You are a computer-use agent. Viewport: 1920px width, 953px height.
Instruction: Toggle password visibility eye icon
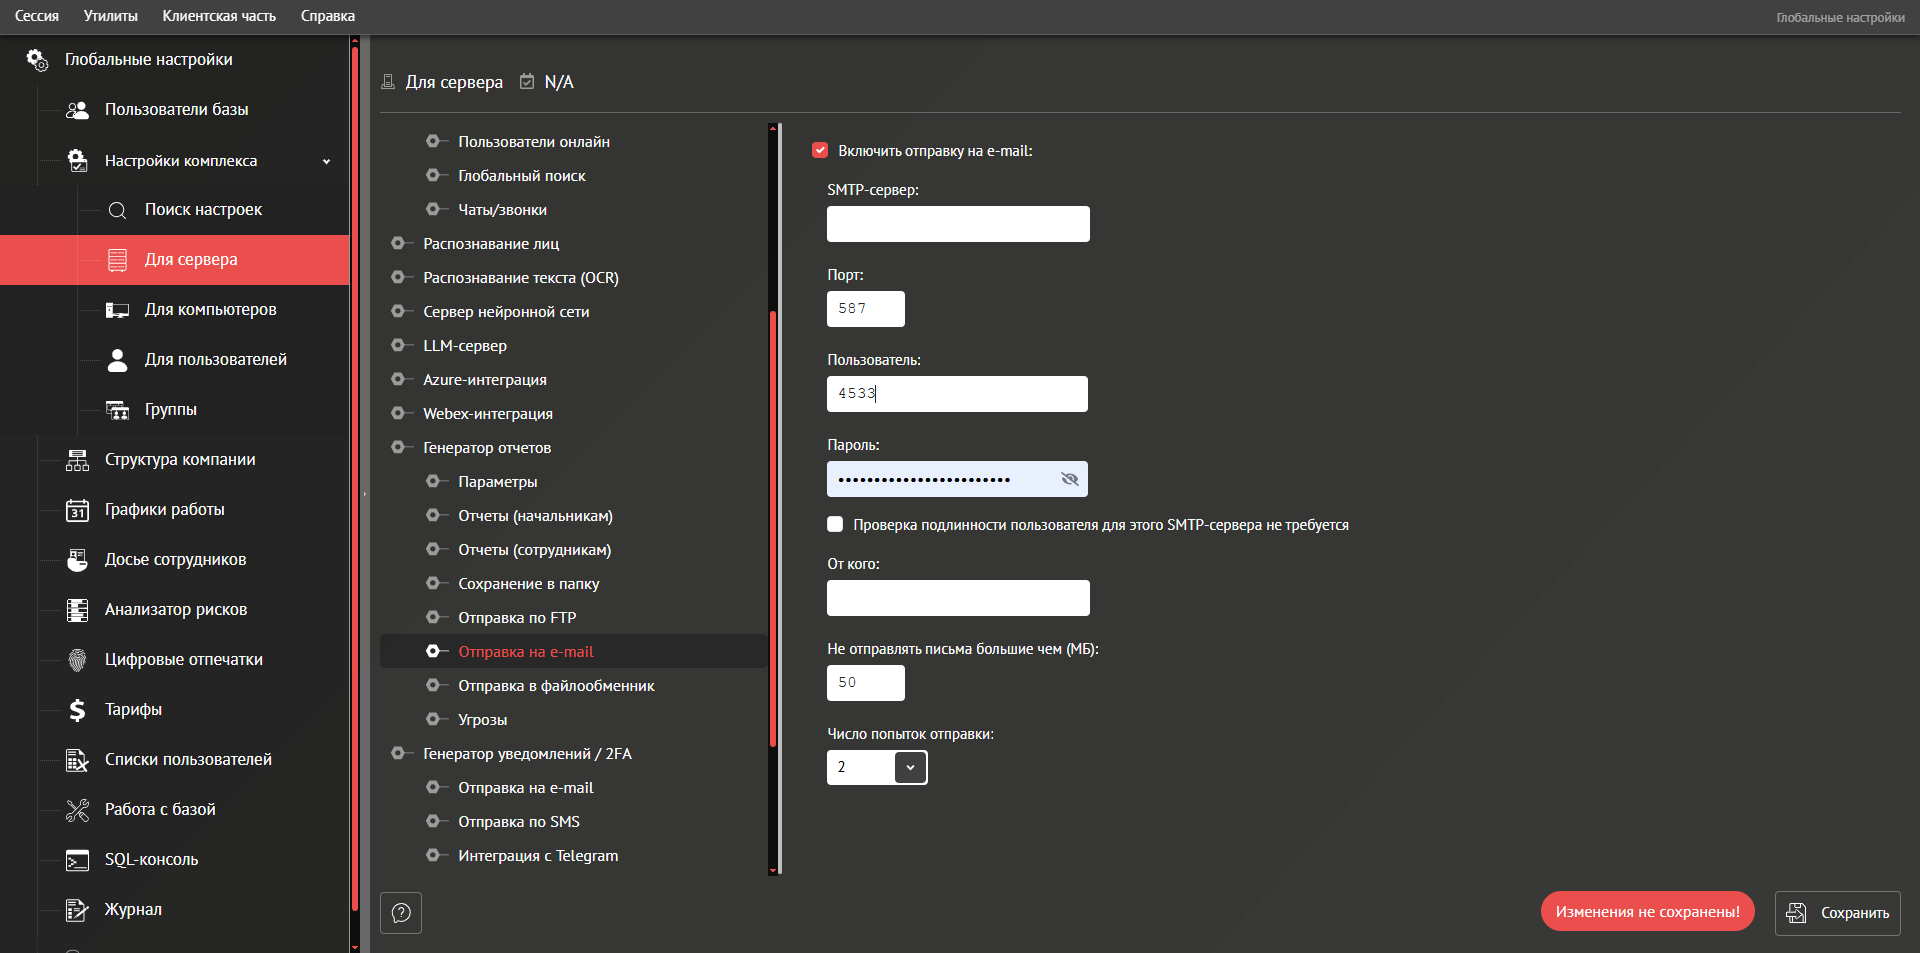1069,479
